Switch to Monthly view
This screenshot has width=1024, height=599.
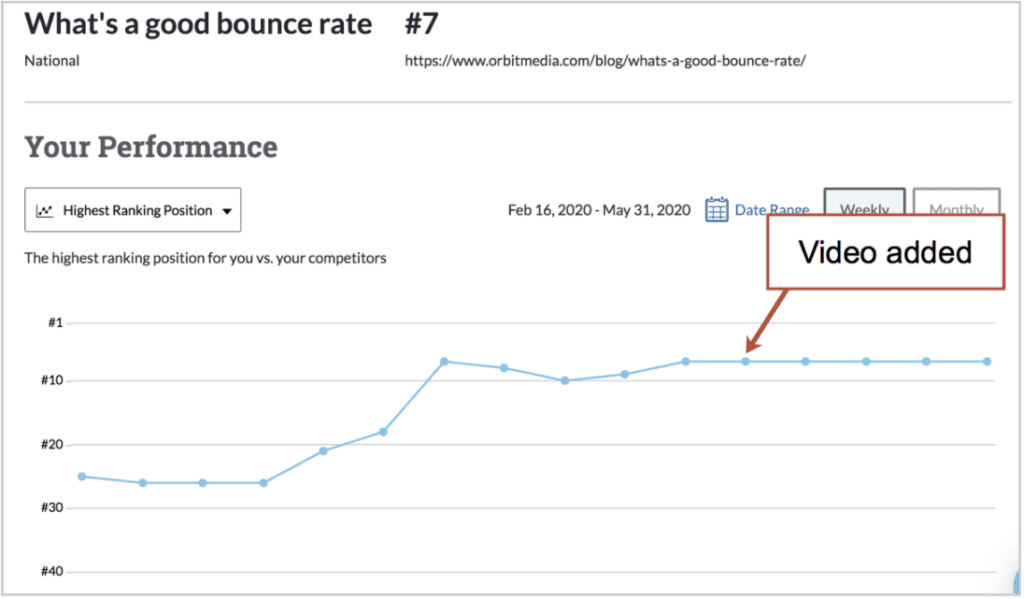956,202
